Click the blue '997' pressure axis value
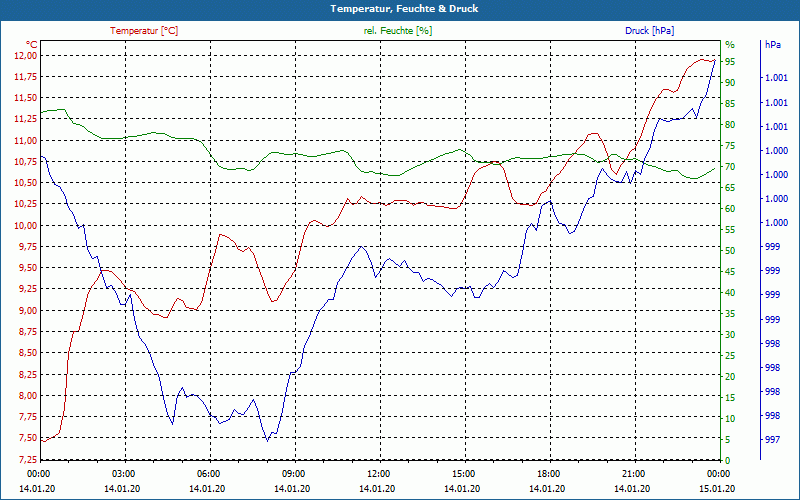This screenshot has height=500, width=800. coord(772,439)
